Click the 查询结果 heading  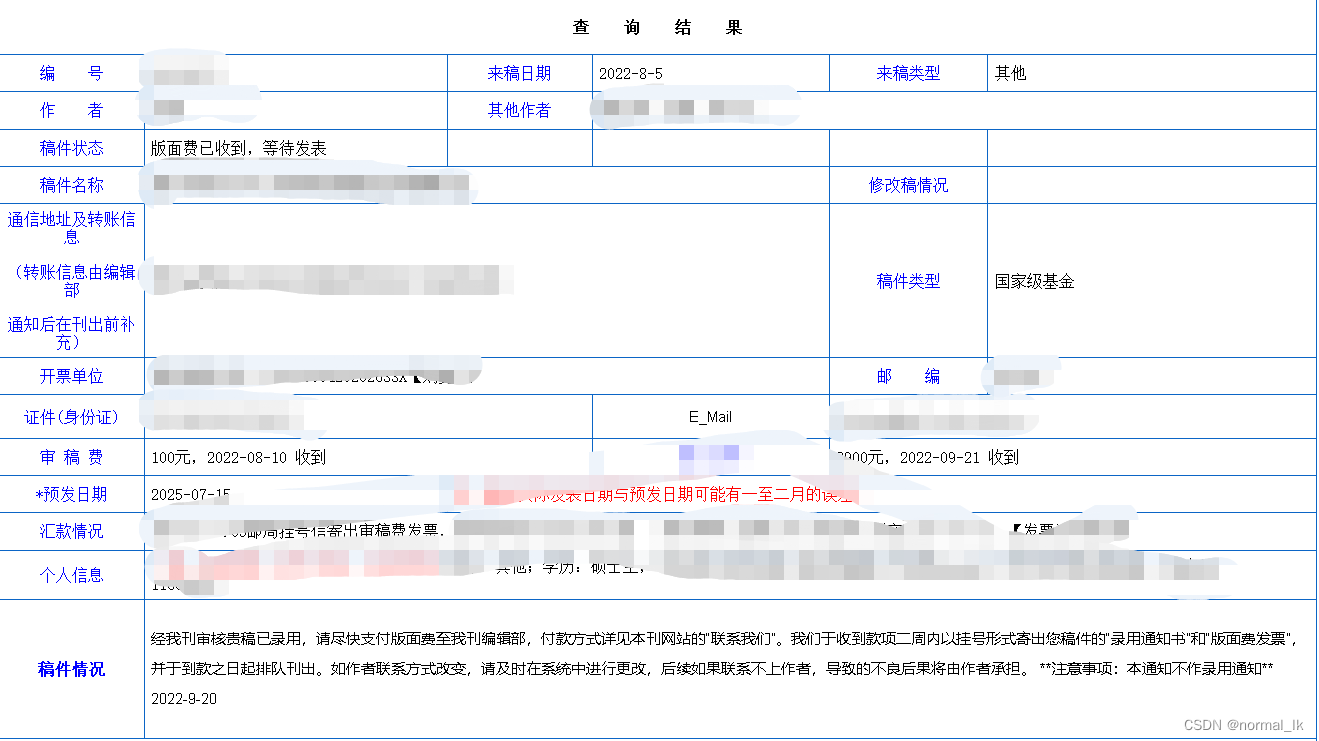(658, 28)
